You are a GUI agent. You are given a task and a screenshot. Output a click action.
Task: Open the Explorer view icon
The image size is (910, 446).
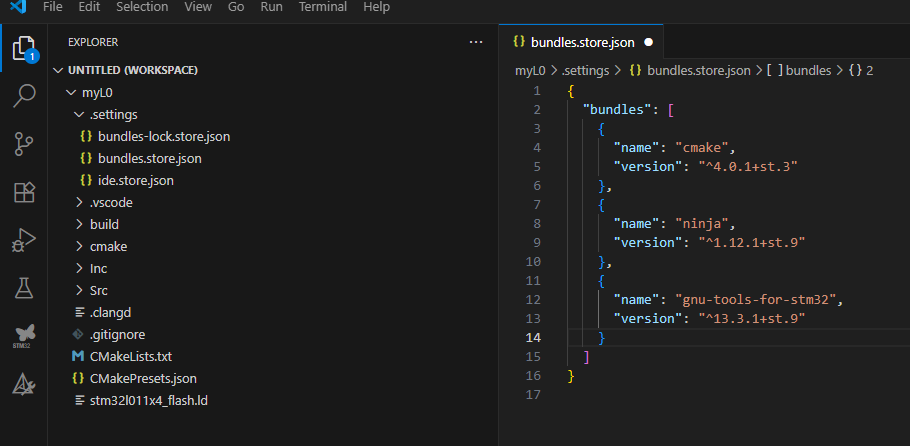tap(23, 48)
